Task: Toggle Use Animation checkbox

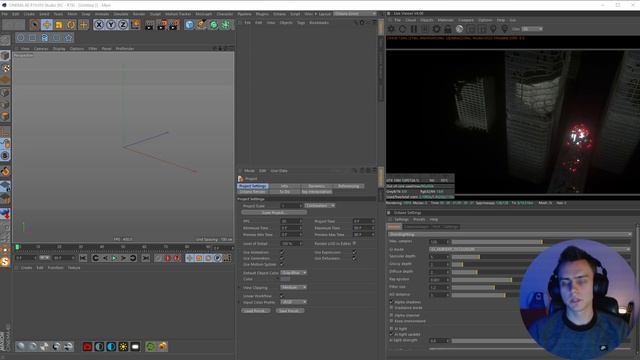Action: (x=282, y=252)
